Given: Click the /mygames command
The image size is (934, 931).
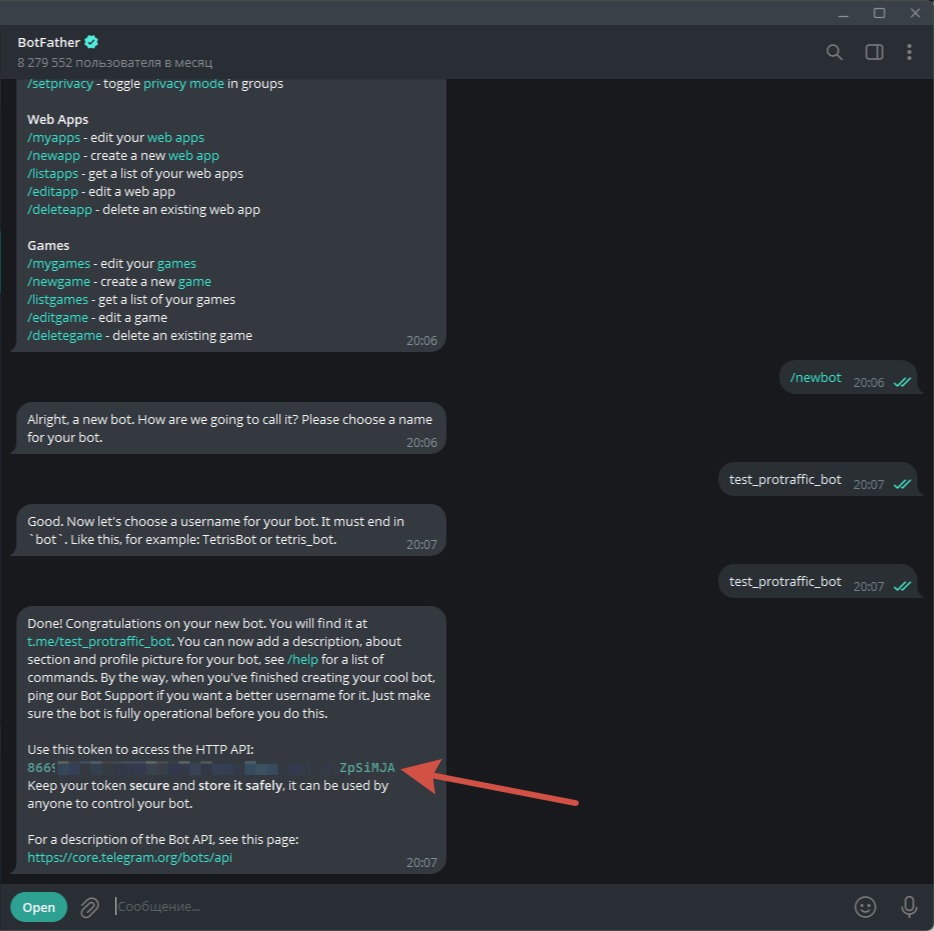Looking at the screenshot, I should point(58,263).
